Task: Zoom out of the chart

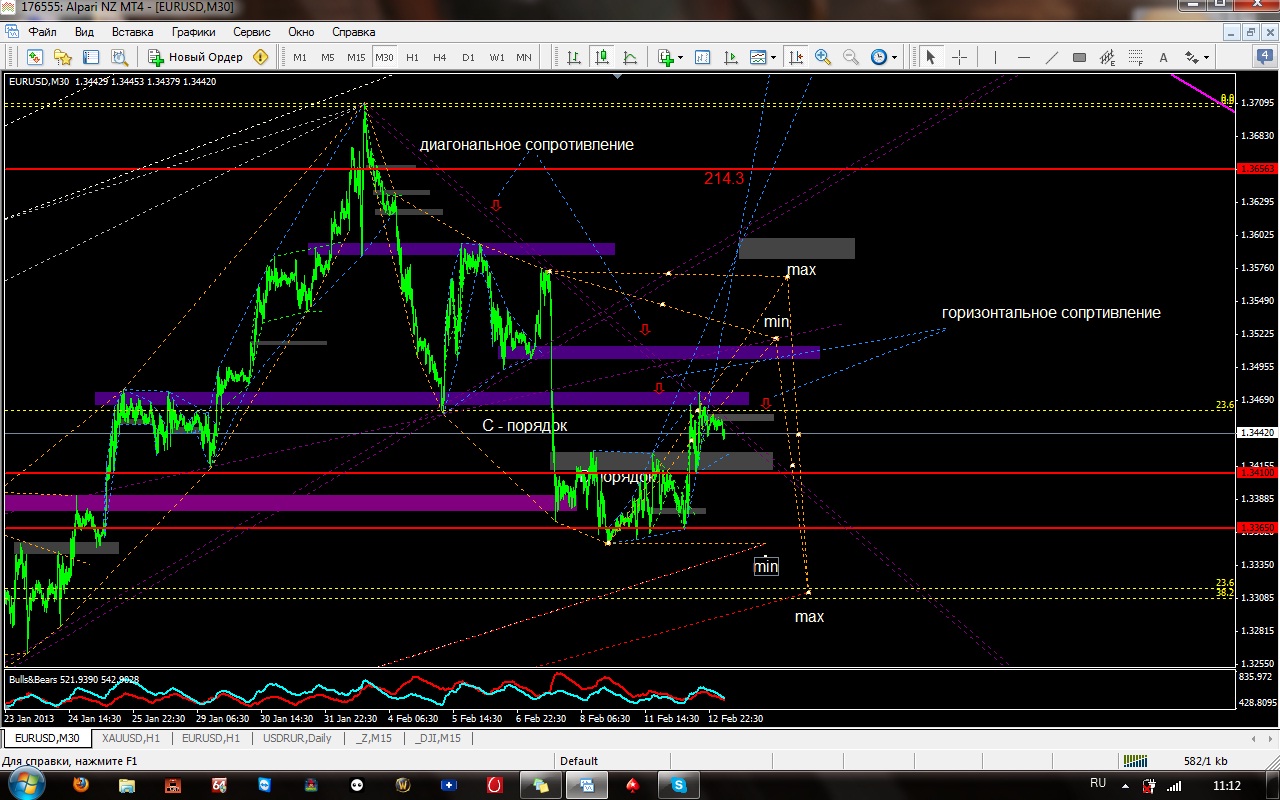Action: 851,57
